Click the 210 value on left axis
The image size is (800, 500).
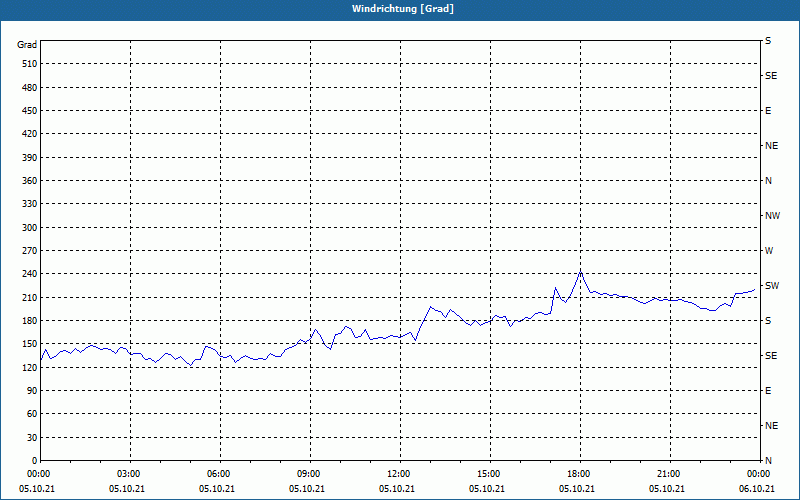[30, 297]
